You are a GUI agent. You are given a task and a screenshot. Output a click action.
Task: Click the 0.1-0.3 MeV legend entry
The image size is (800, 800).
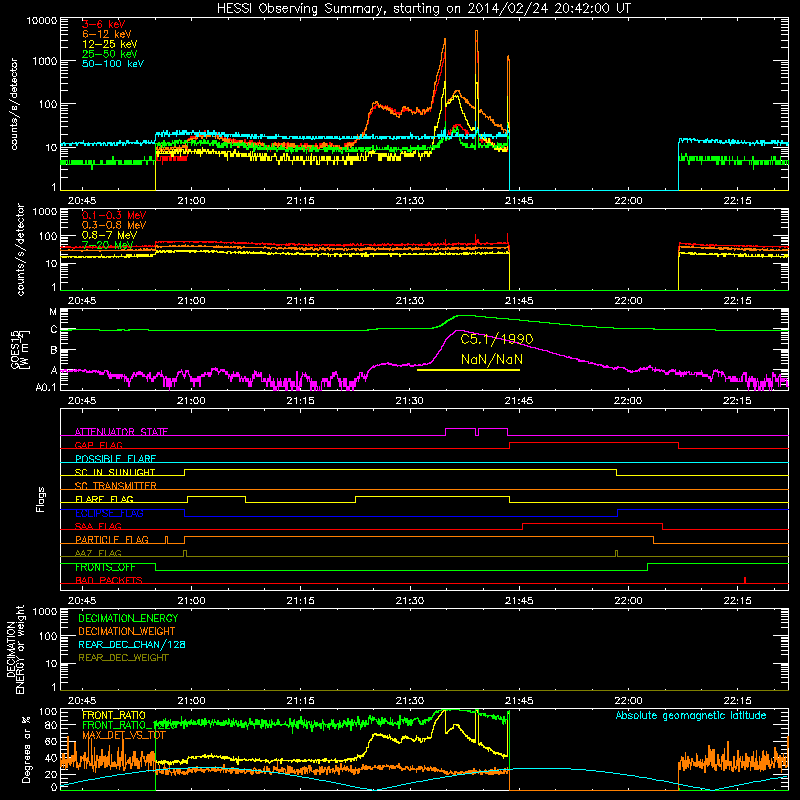click(x=114, y=215)
